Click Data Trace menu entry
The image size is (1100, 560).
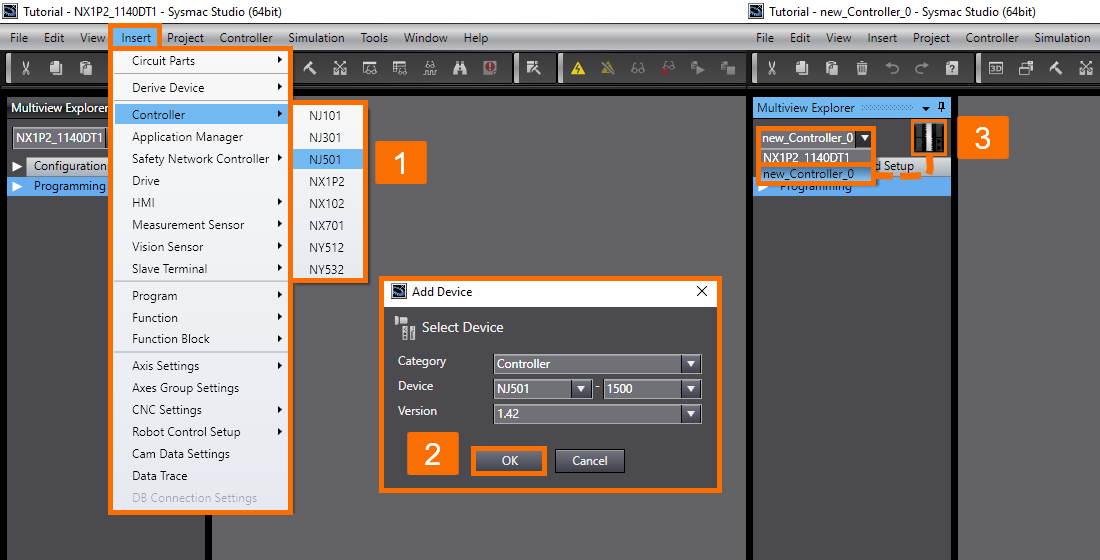(x=201, y=476)
